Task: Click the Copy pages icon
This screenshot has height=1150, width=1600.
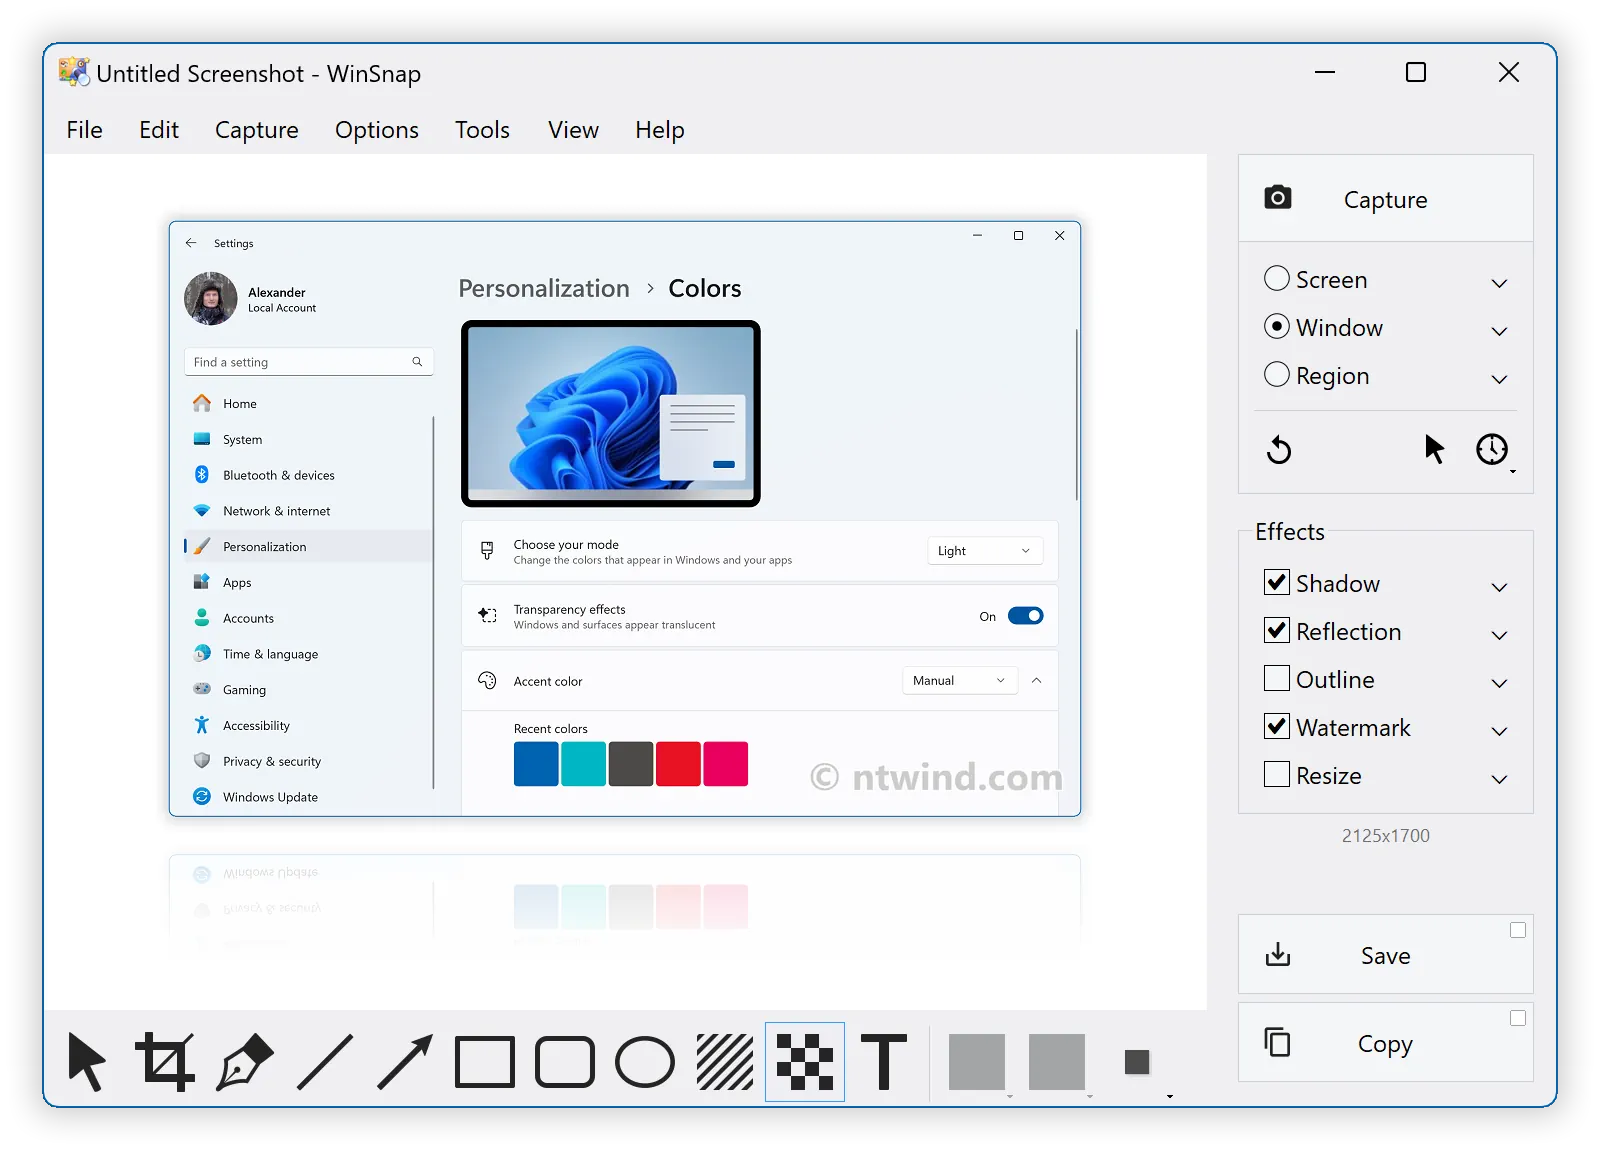Action: coord(1277,1042)
